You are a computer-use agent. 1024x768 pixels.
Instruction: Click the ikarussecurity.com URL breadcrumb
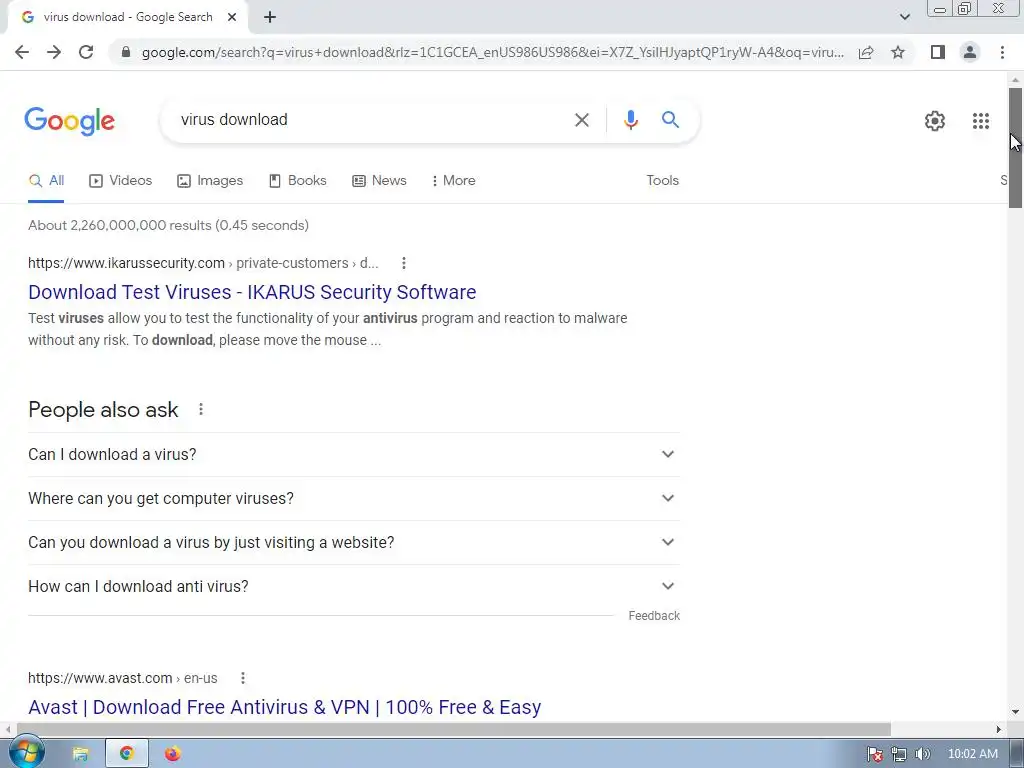(203, 263)
